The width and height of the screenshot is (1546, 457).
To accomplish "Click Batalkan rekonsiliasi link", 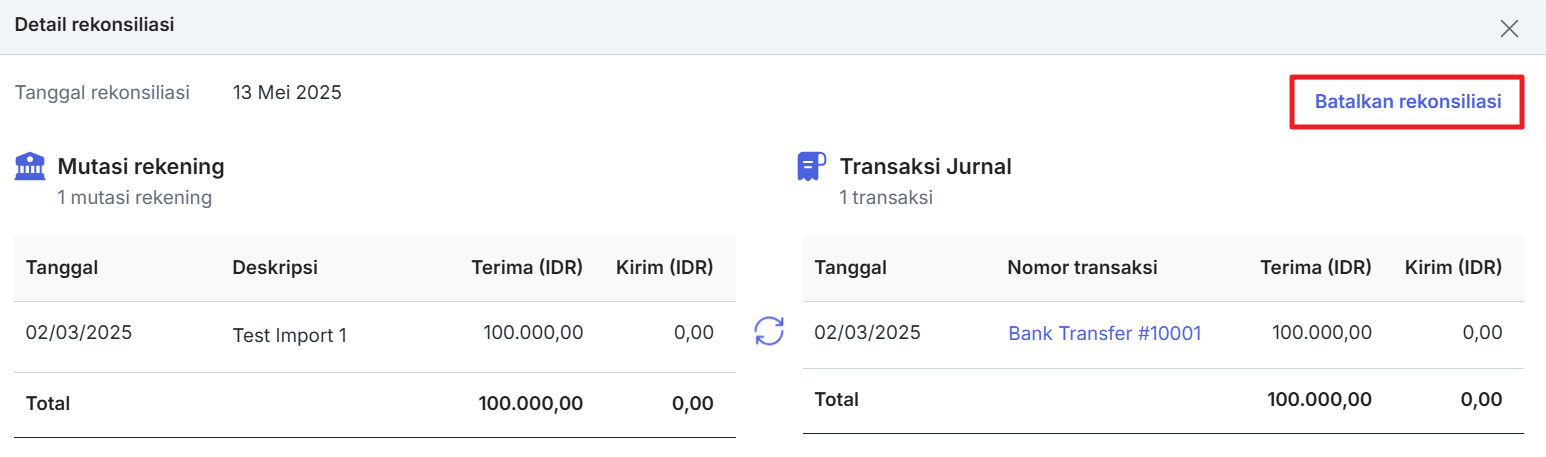I will pyautogui.click(x=1408, y=102).
